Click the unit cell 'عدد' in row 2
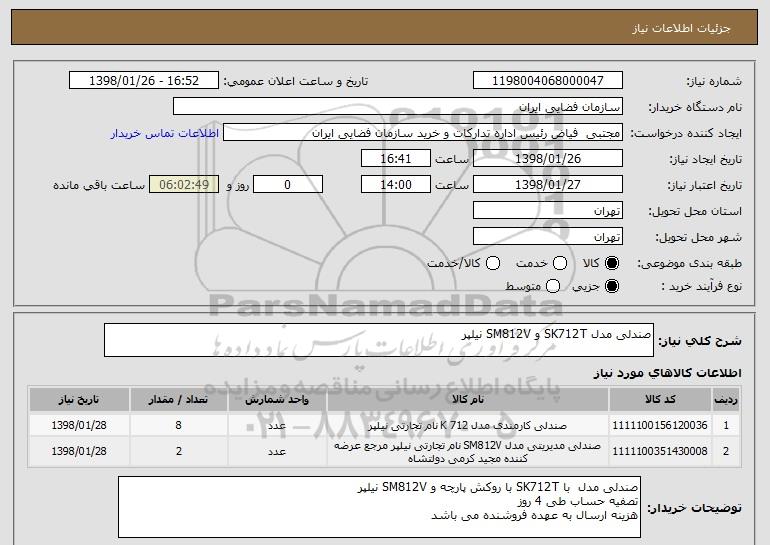This screenshot has width=770, height=545. tap(277, 451)
